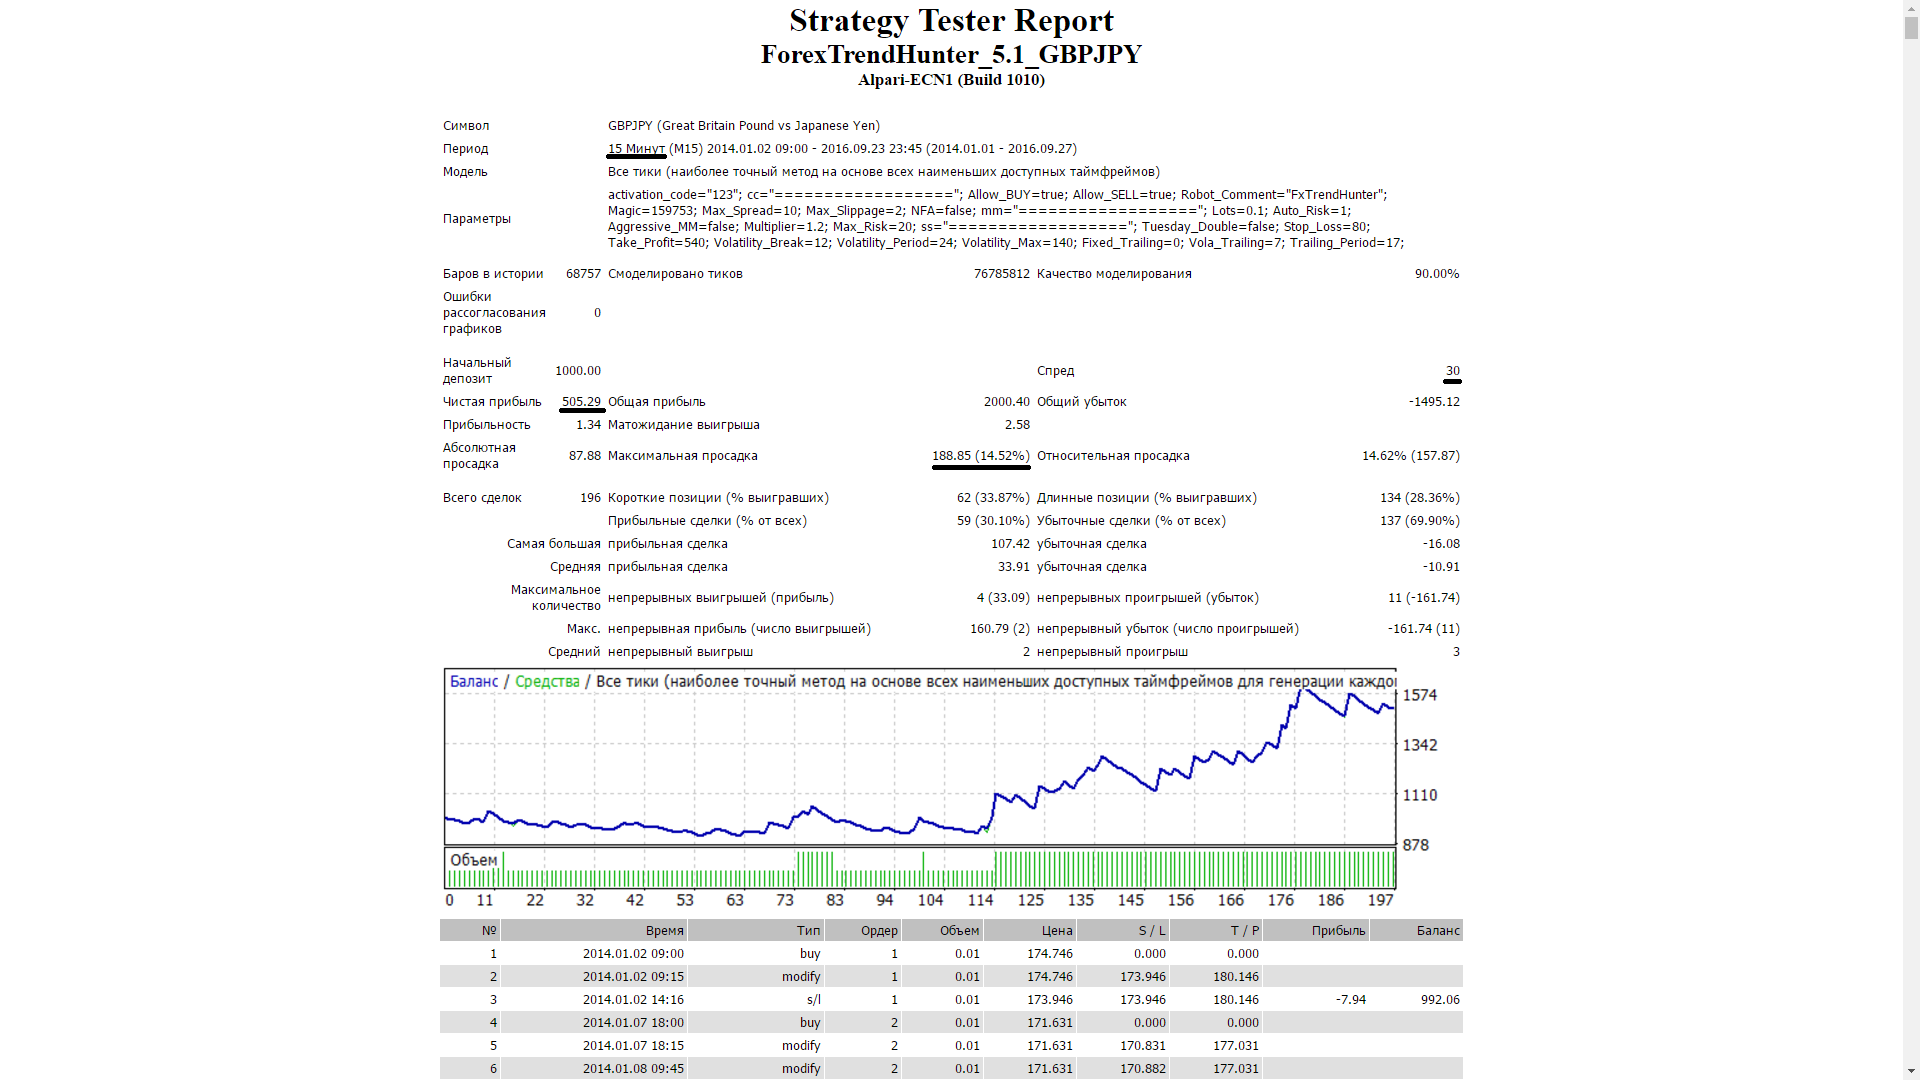Click the Всего сделок value 196
Image resolution: width=1920 pixels, height=1080 pixels.
point(591,498)
